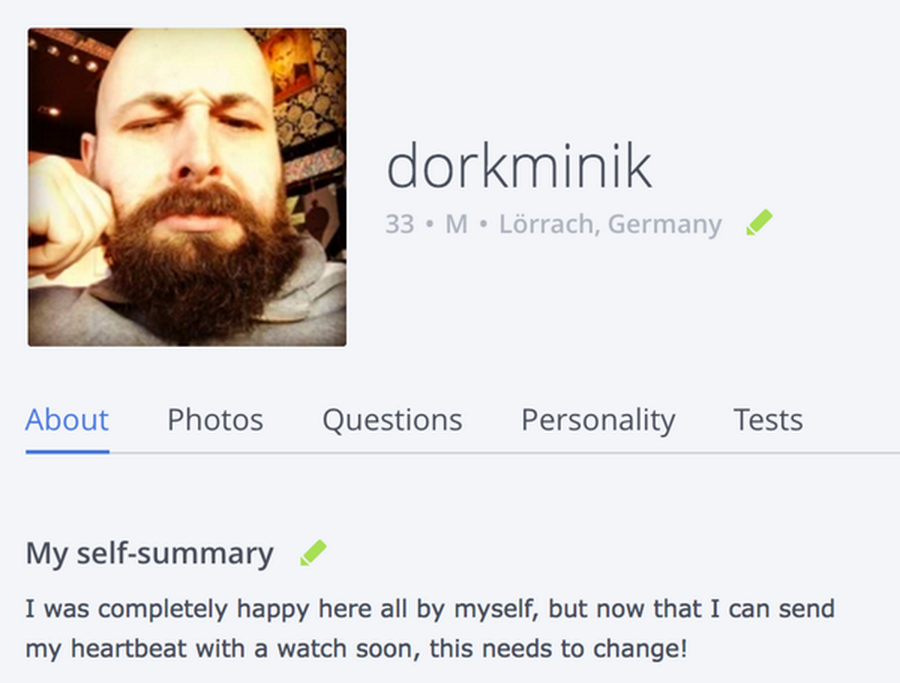
Task: Click the blue underline beneath About
Action: (67, 450)
